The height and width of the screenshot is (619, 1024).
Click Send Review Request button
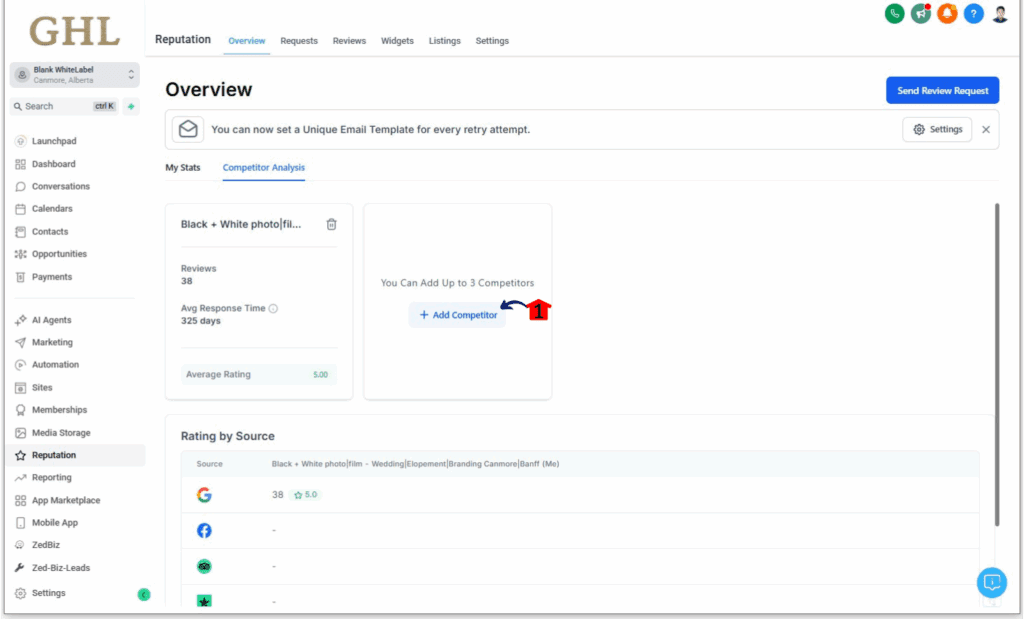click(x=942, y=90)
